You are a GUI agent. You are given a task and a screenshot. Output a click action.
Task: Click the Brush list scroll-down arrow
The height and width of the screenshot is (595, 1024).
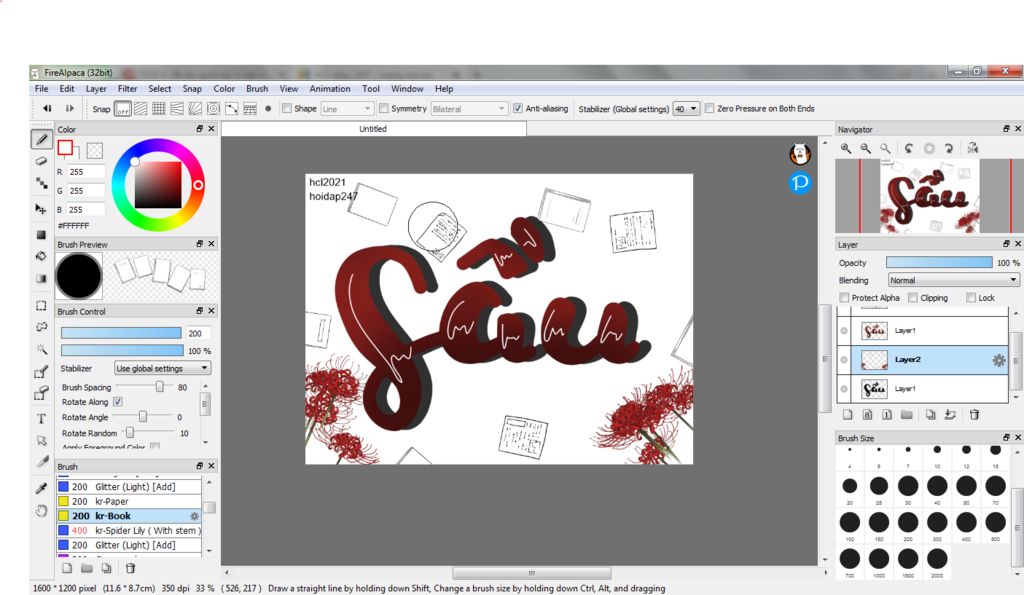(x=209, y=550)
